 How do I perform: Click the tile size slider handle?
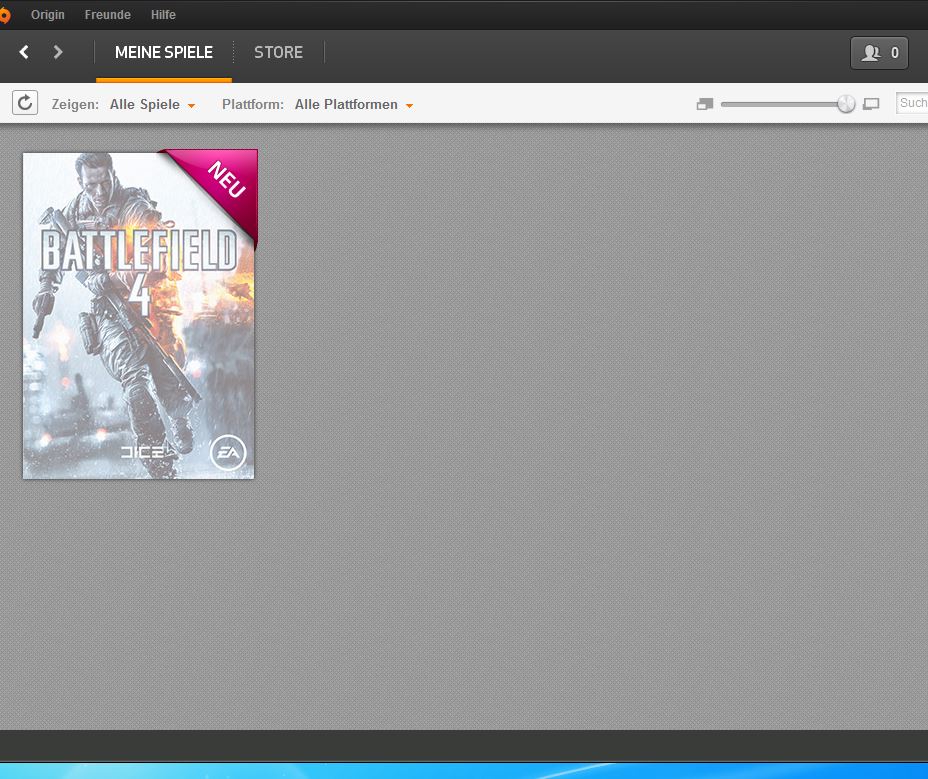(846, 104)
